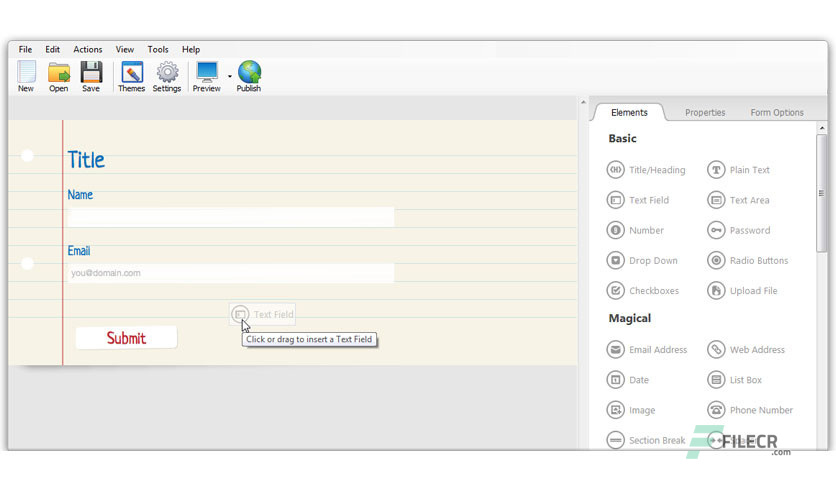
Task: Save the form using the Save icon
Action: click(x=91, y=76)
